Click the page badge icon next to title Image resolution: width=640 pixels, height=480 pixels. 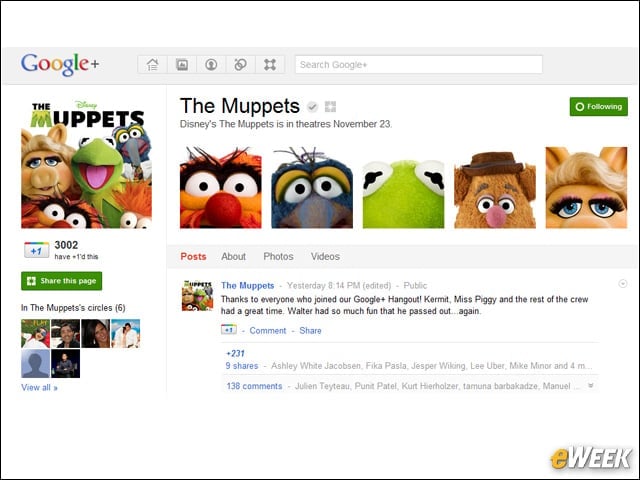click(x=330, y=107)
